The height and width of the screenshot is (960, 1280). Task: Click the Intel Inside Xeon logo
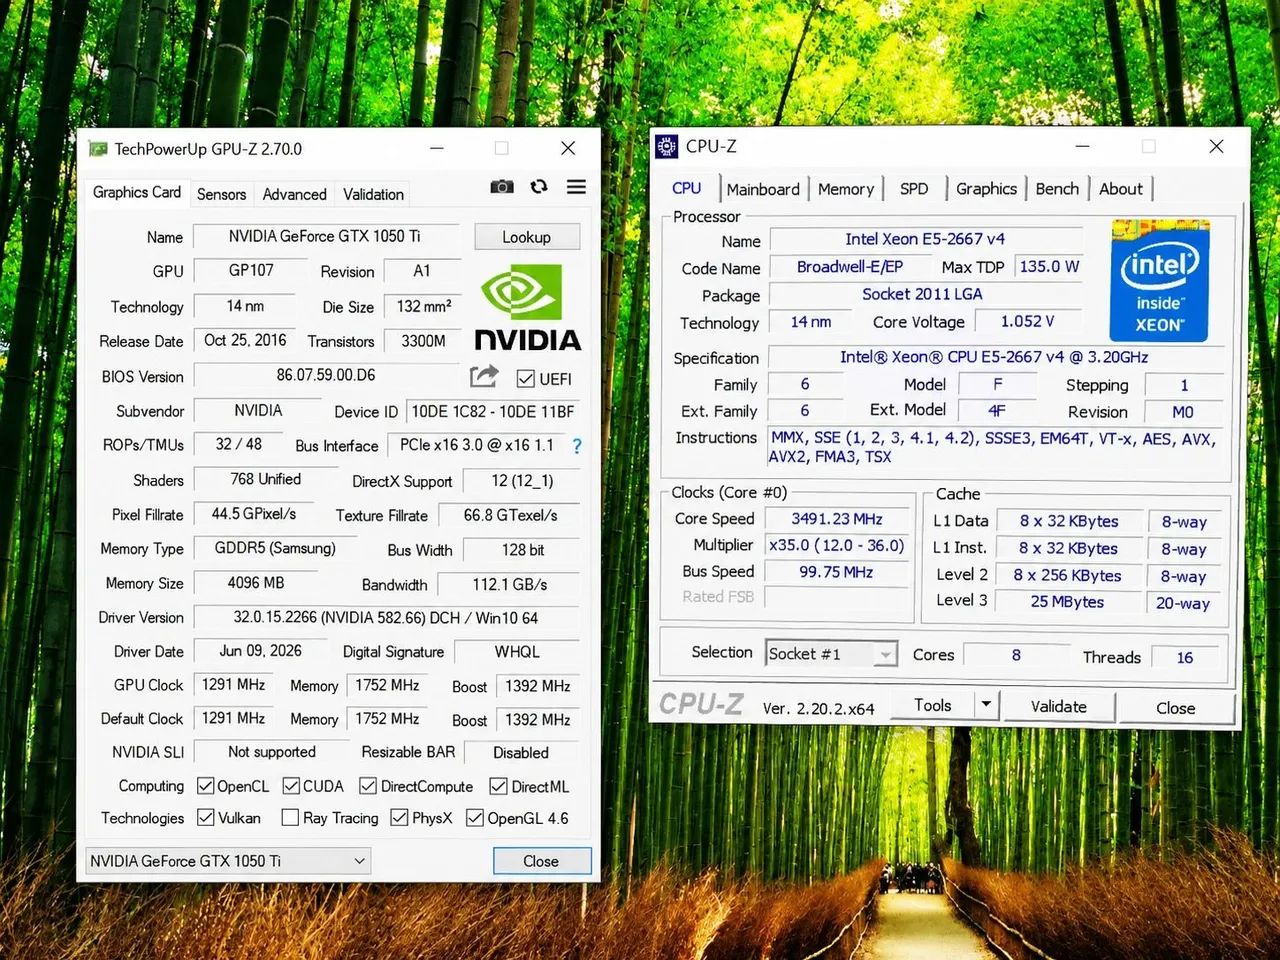coord(1159,280)
